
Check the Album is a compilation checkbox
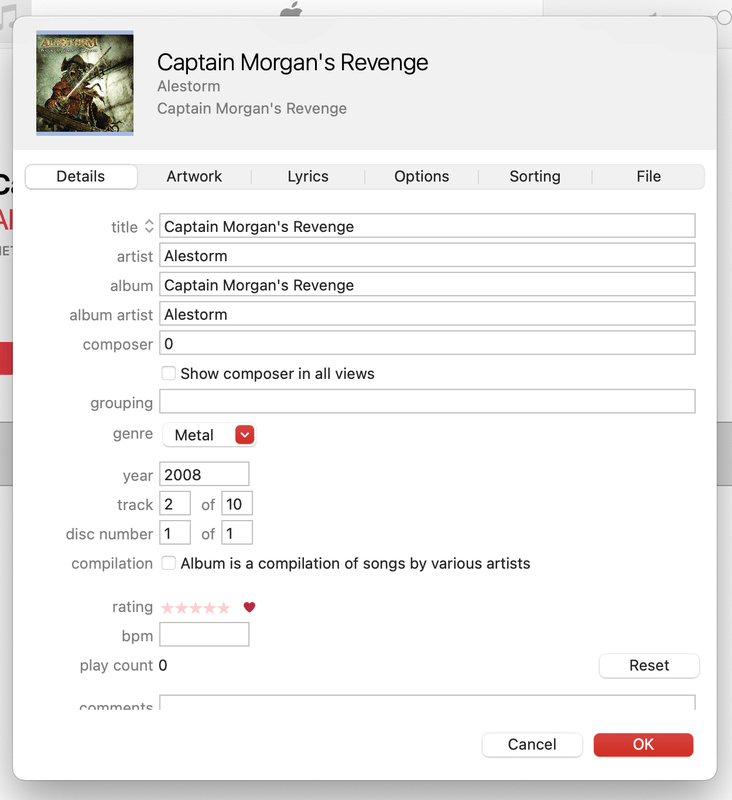click(x=169, y=563)
